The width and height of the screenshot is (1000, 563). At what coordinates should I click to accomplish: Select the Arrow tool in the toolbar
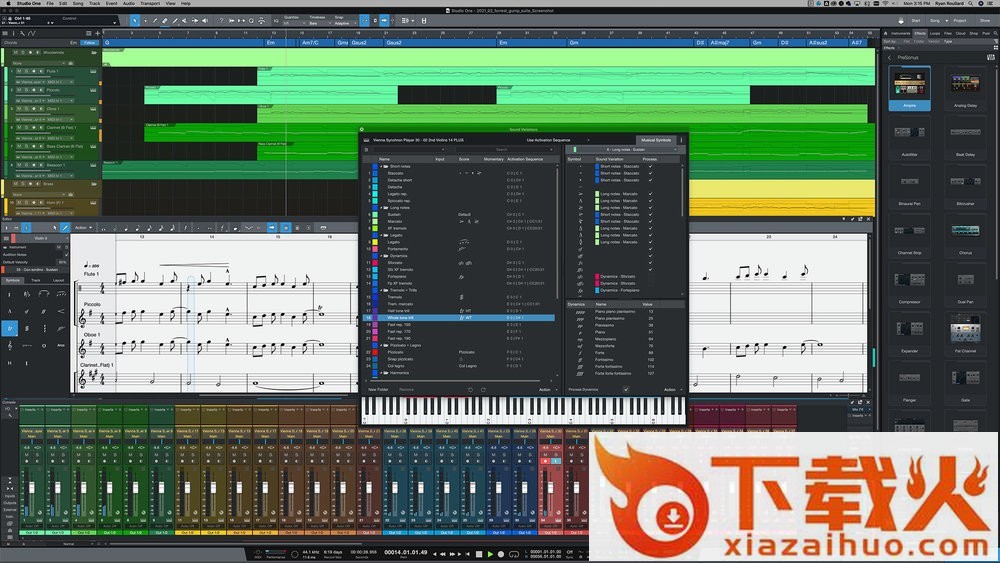135,20
